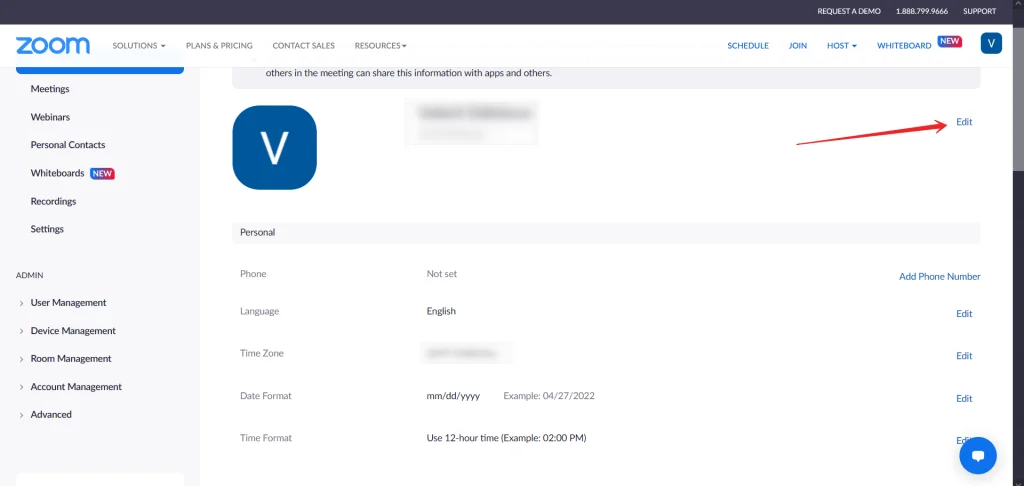Edit the Date Format setting
The image size is (1024, 486).
click(x=964, y=398)
